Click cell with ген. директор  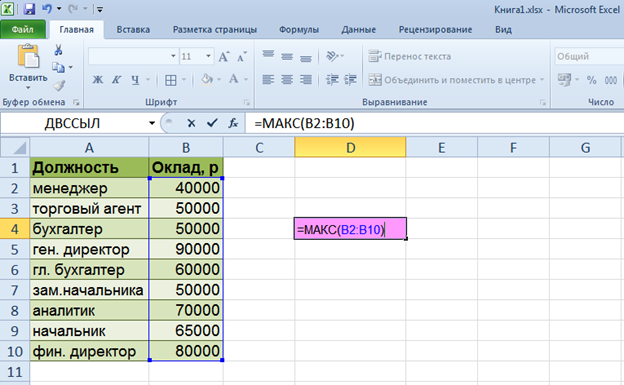[89, 250]
